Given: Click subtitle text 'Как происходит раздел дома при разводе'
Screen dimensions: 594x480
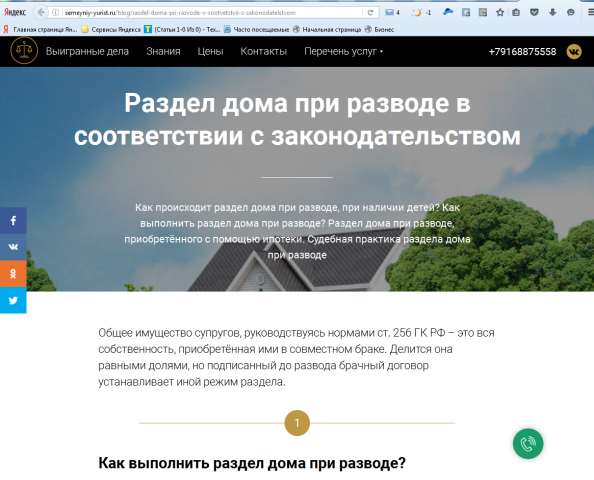Looking at the screenshot, I should coord(297,231).
